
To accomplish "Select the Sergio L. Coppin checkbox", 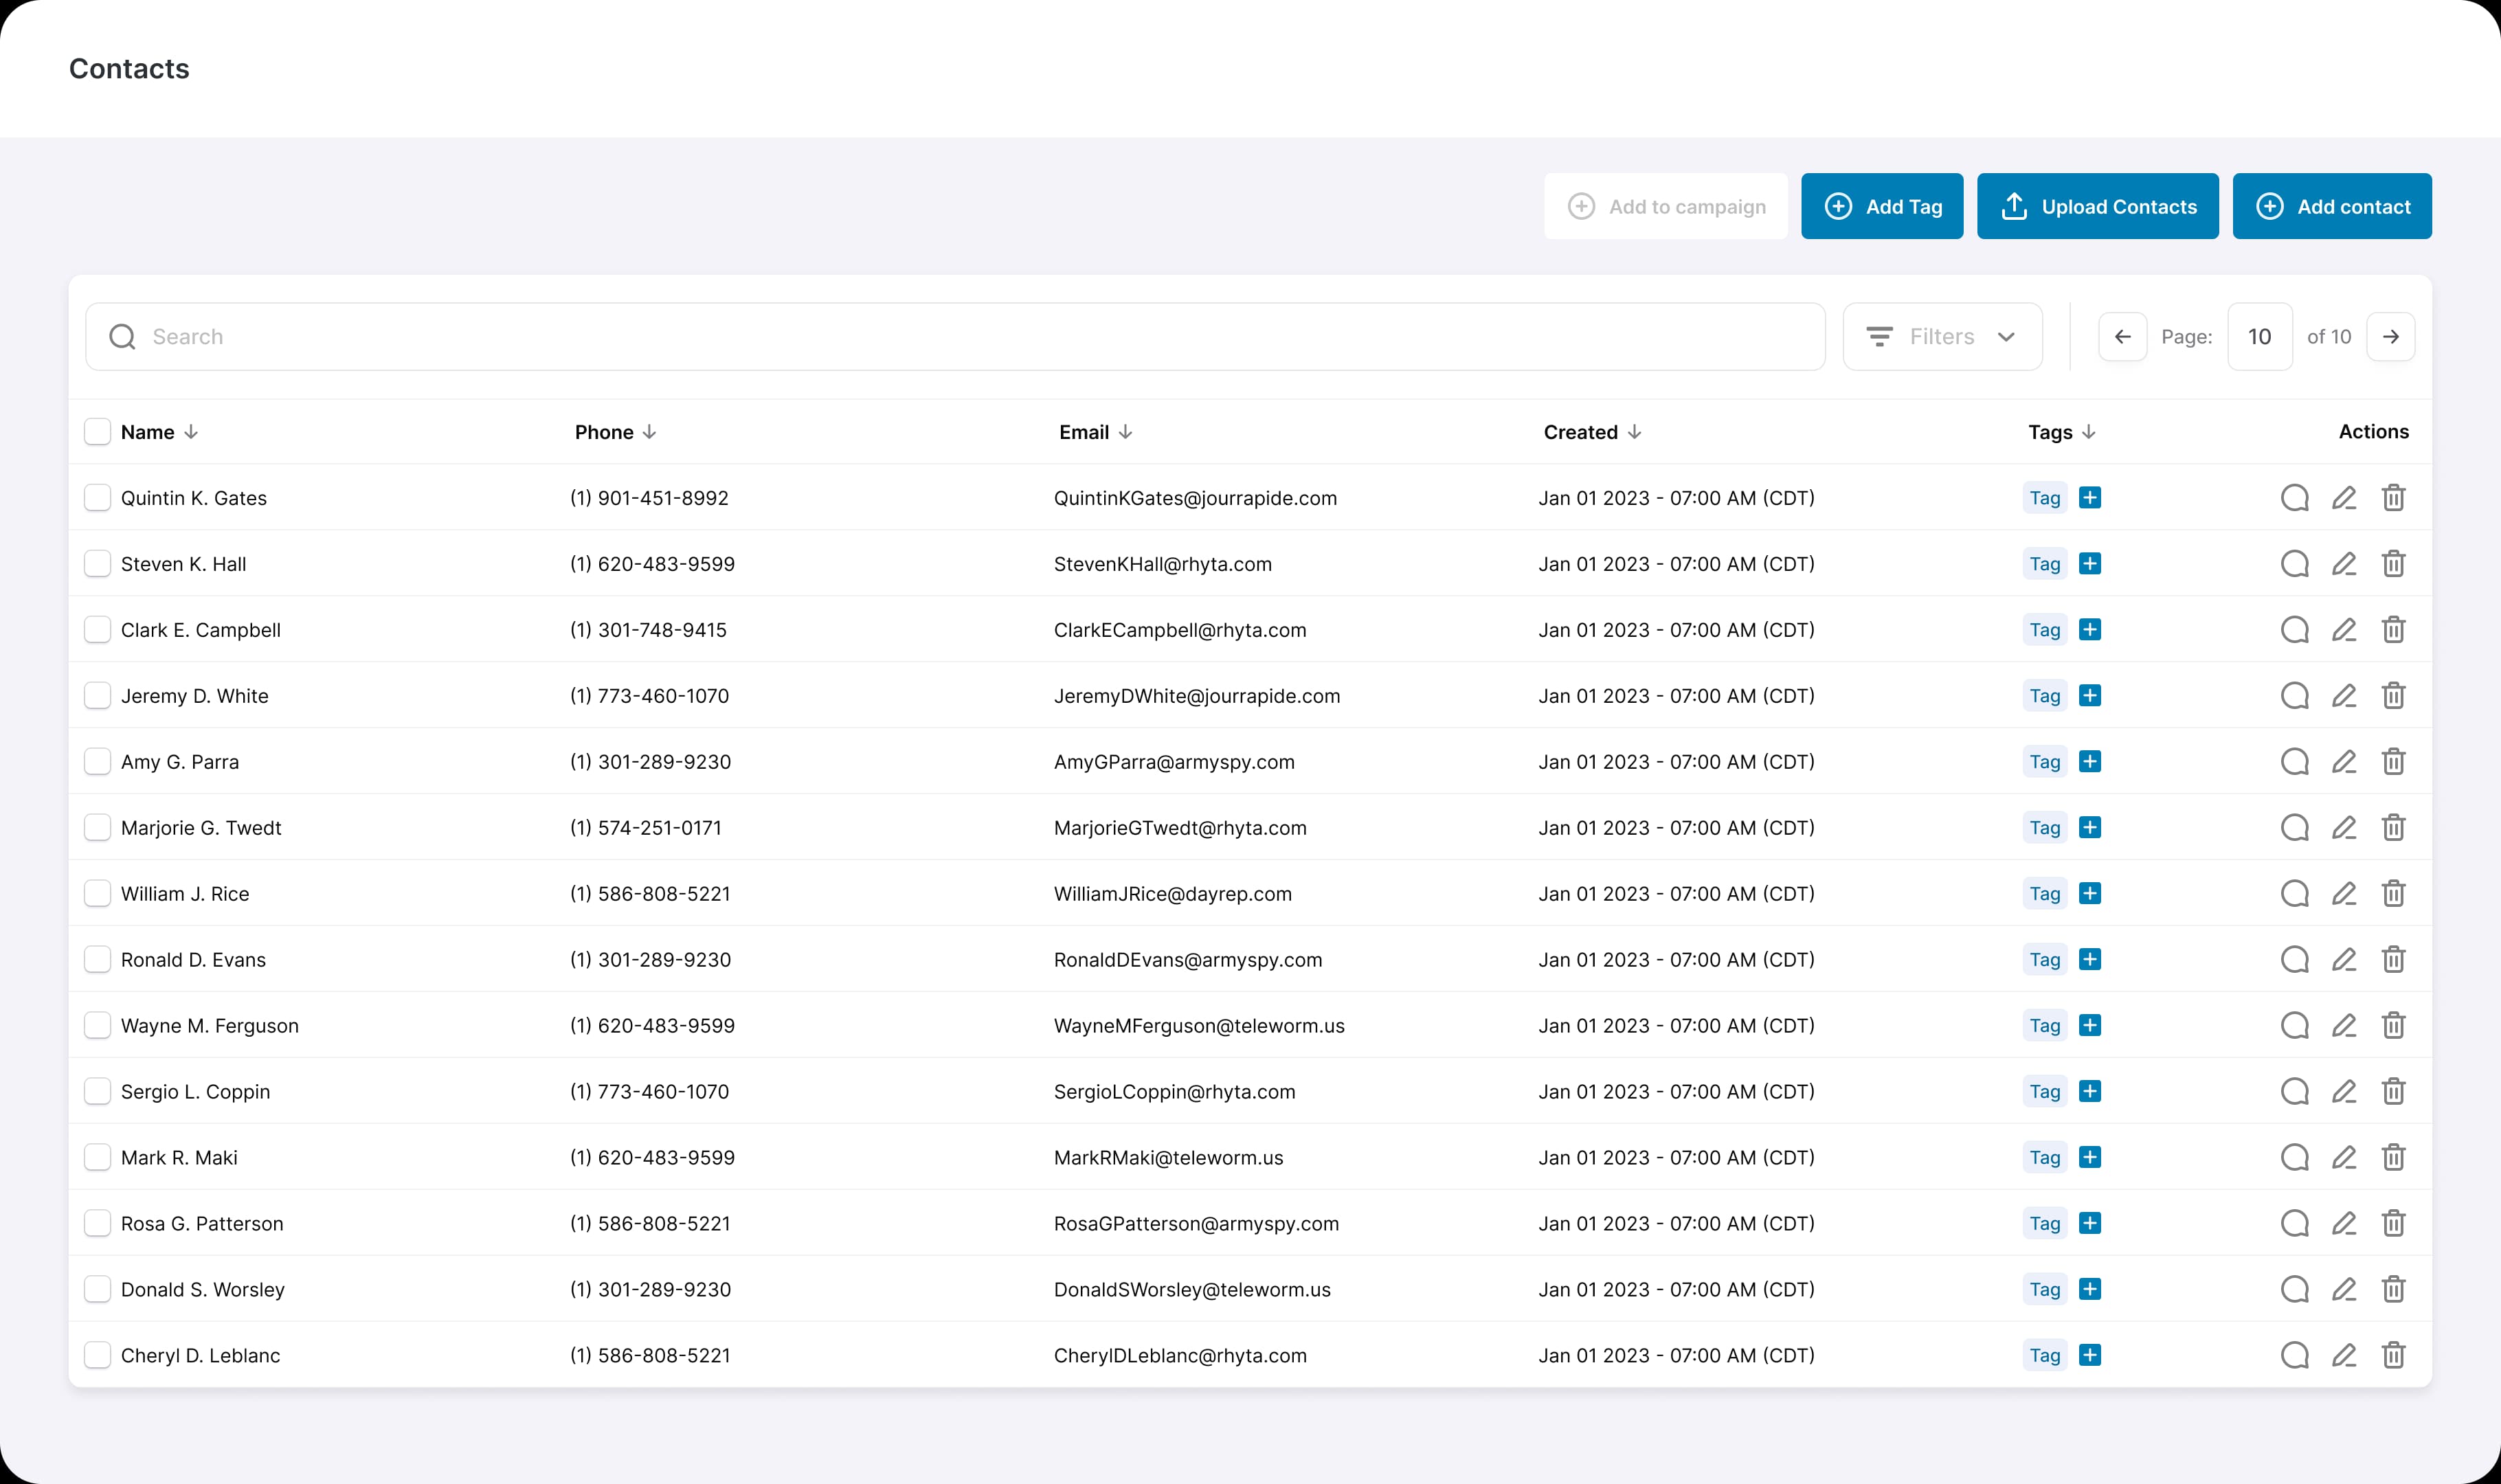I will coord(97,1092).
